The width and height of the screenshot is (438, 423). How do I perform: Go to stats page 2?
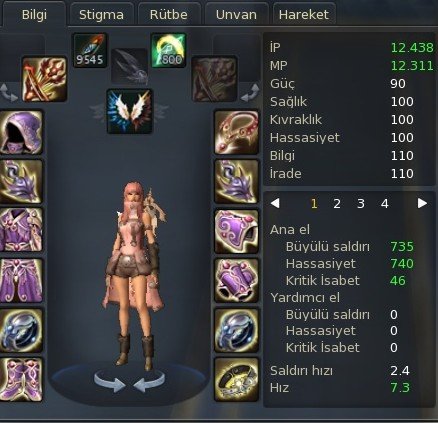337,203
